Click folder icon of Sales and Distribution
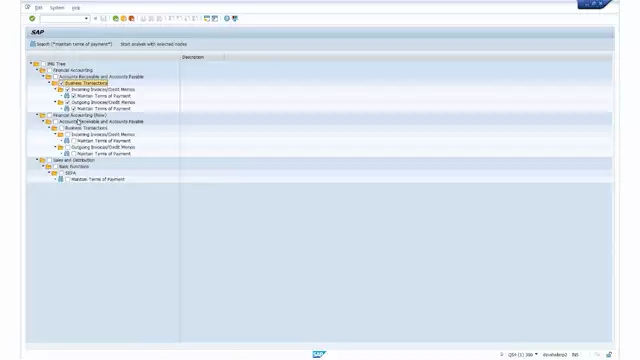 point(42,160)
